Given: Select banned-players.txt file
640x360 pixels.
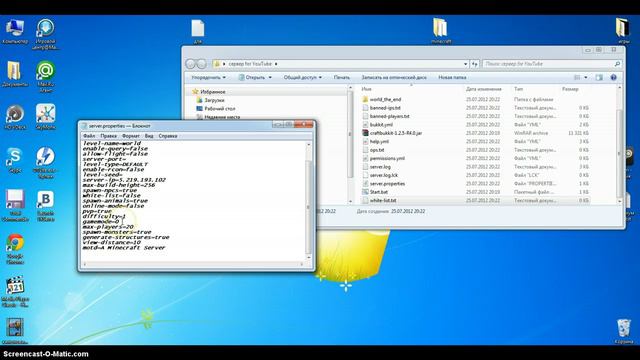Looking at the screenshot, I should pyautogui.click(x=389, y=116).
